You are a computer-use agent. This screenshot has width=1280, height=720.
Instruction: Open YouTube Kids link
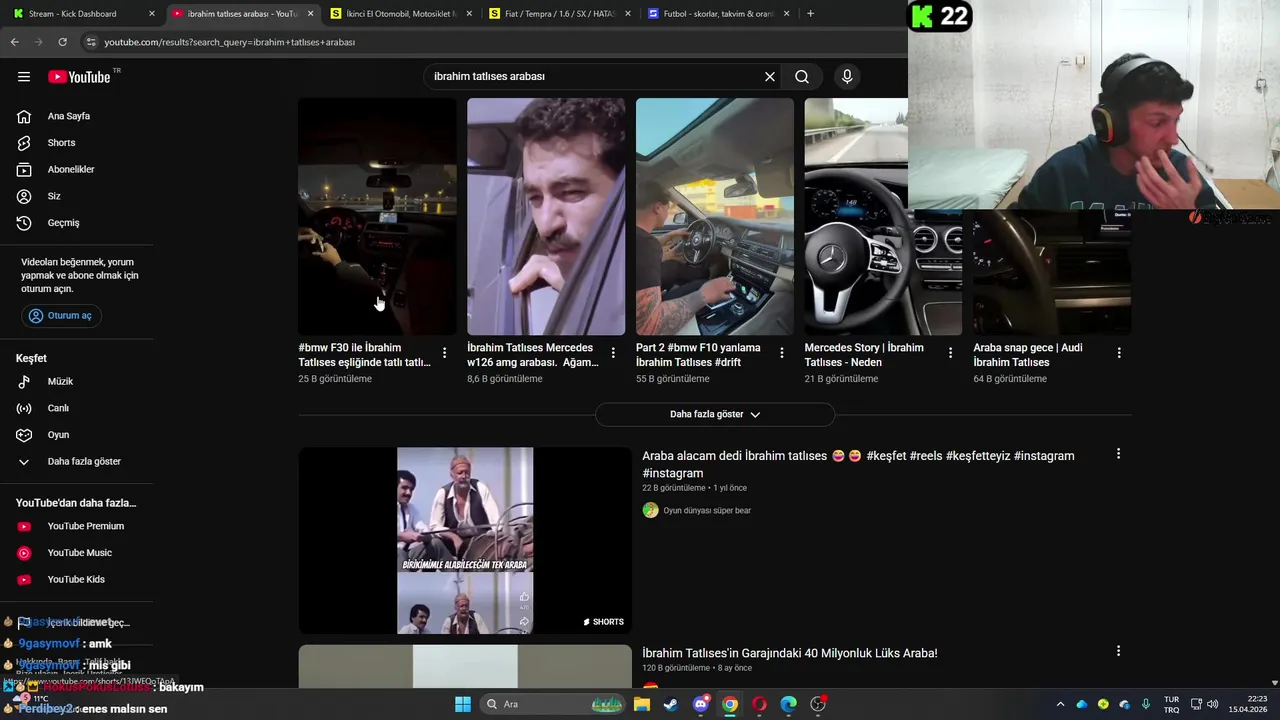78,579
